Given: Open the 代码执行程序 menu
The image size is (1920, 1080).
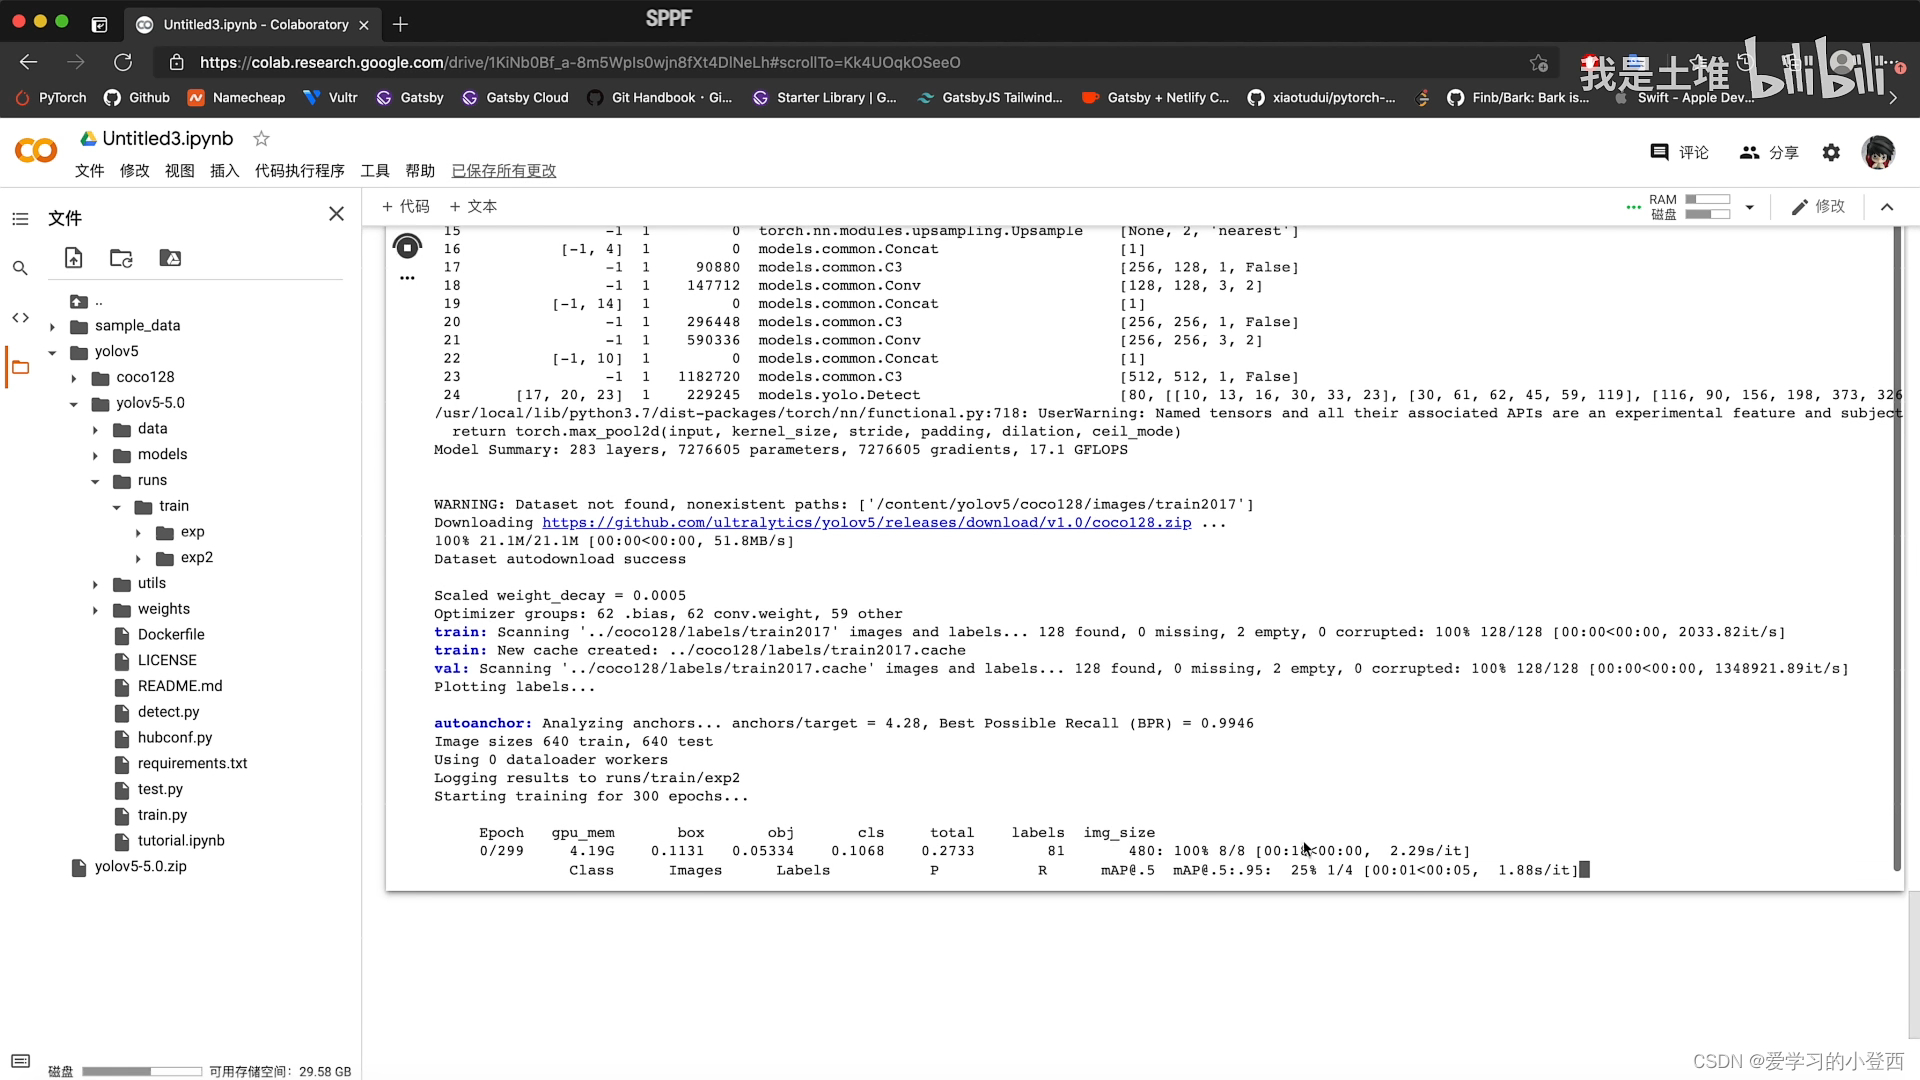Looking at the screenshot, I should pyautogui.click(x=299, y=171).
